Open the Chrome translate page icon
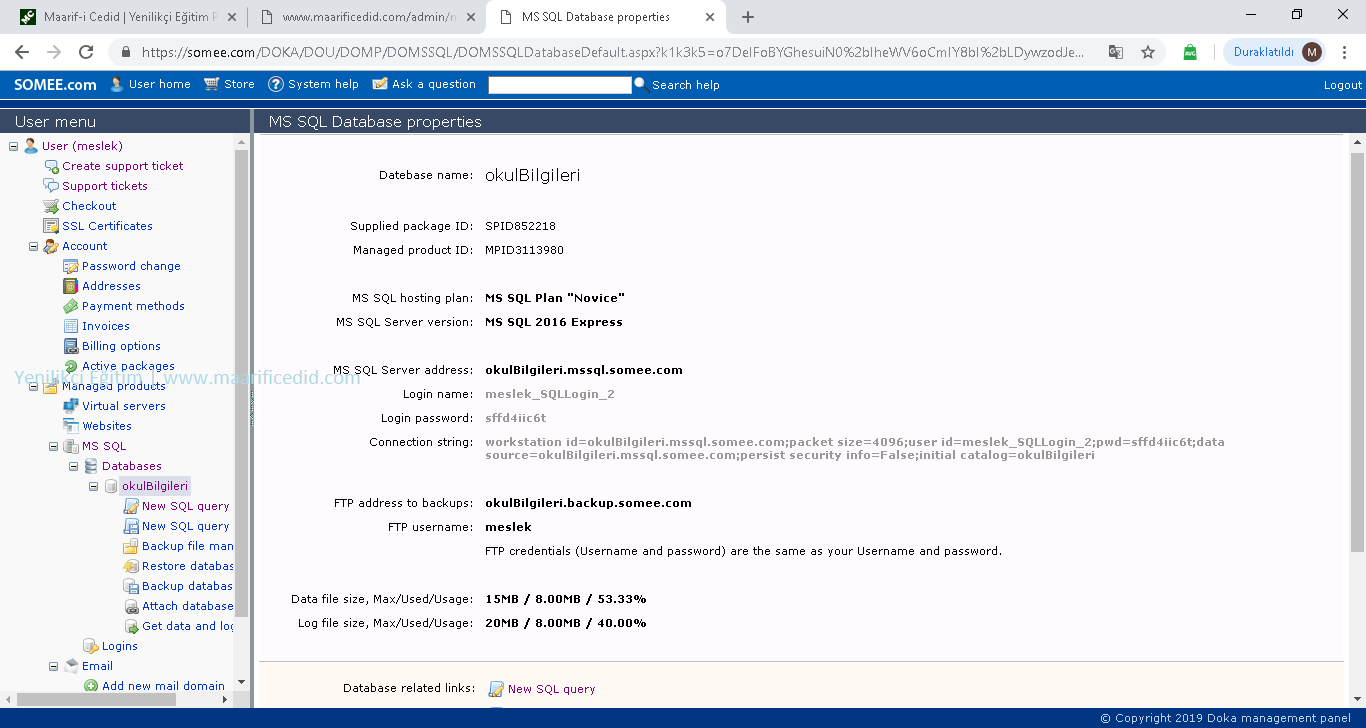 1116,52
